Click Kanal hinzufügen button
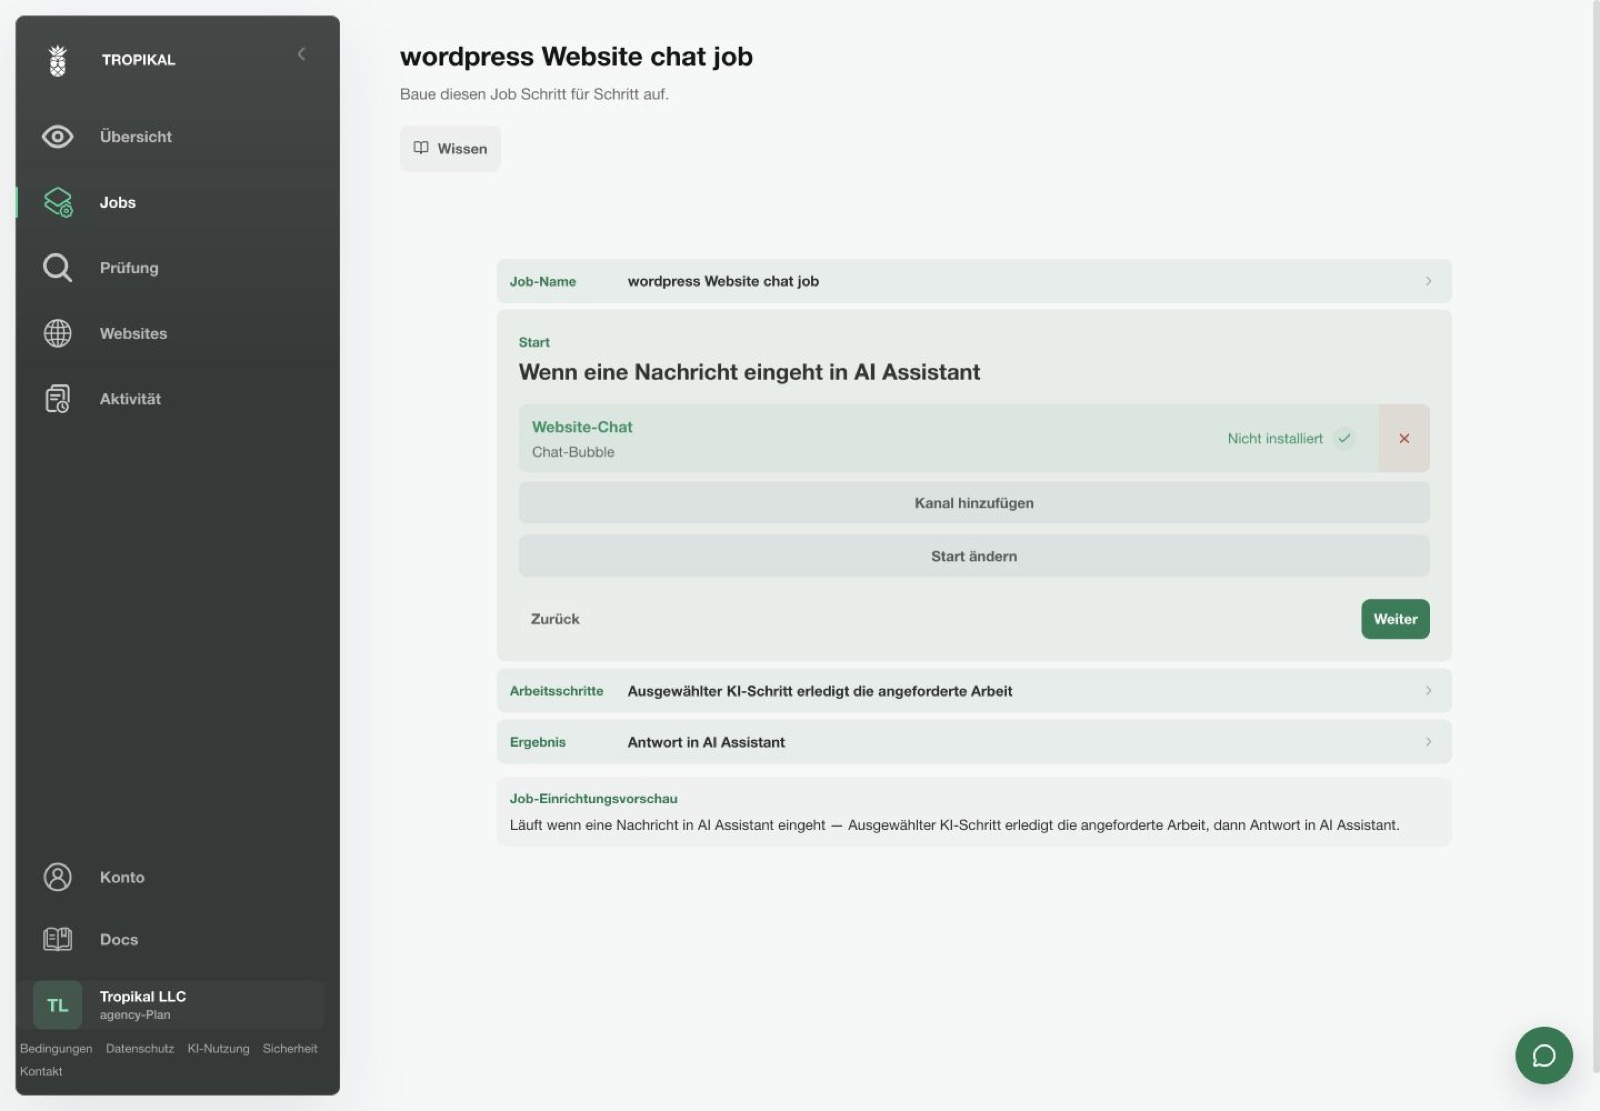This screenshot has width=1600, height=1111. (x=974, y=503)
